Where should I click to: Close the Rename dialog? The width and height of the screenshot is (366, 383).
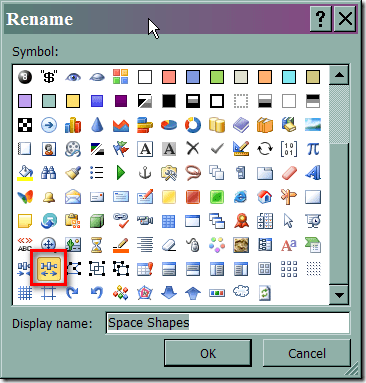(x=345, y=19)
